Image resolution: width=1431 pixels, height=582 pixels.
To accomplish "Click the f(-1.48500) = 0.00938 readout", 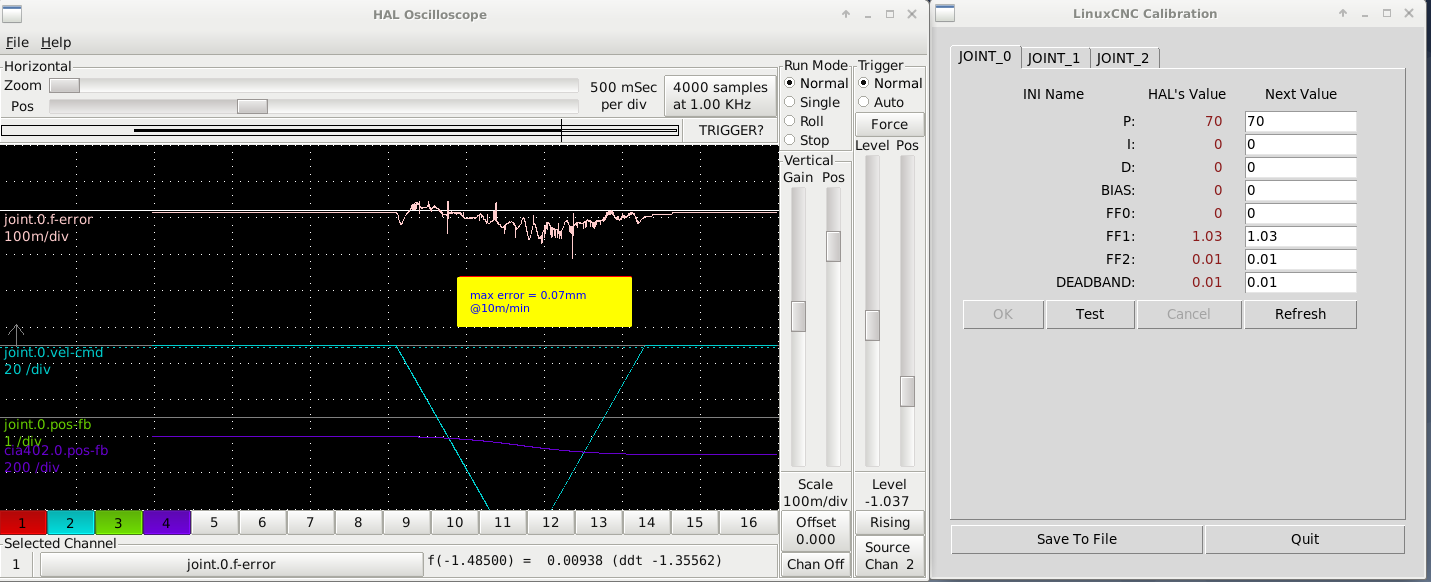I will (x=575, y=561).
